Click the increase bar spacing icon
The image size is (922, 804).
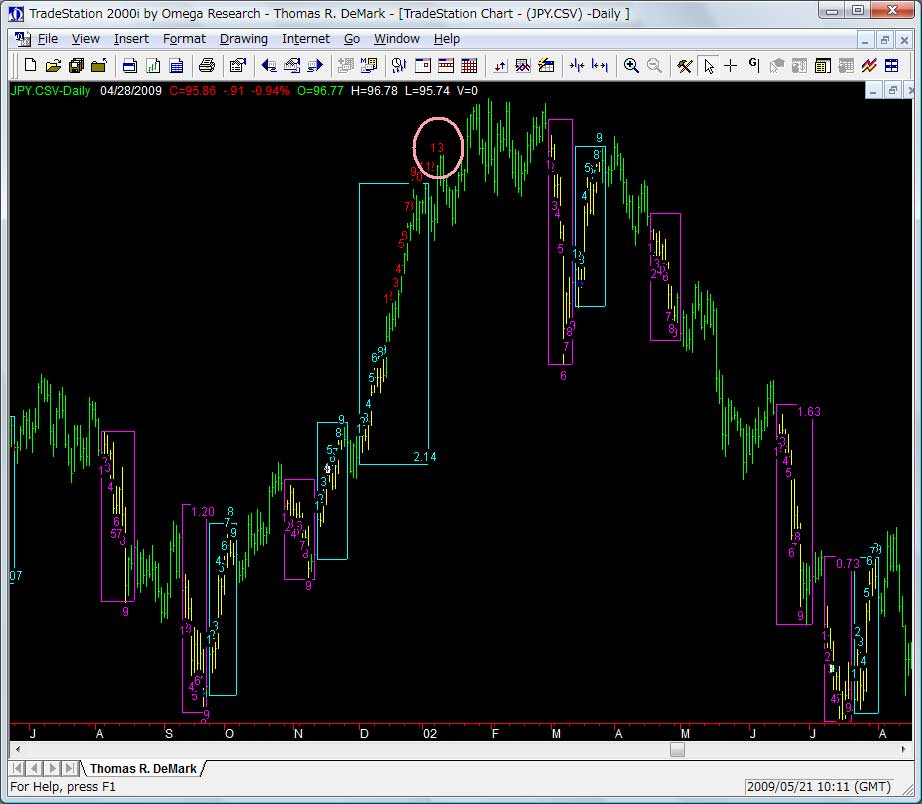coord(600,66)
